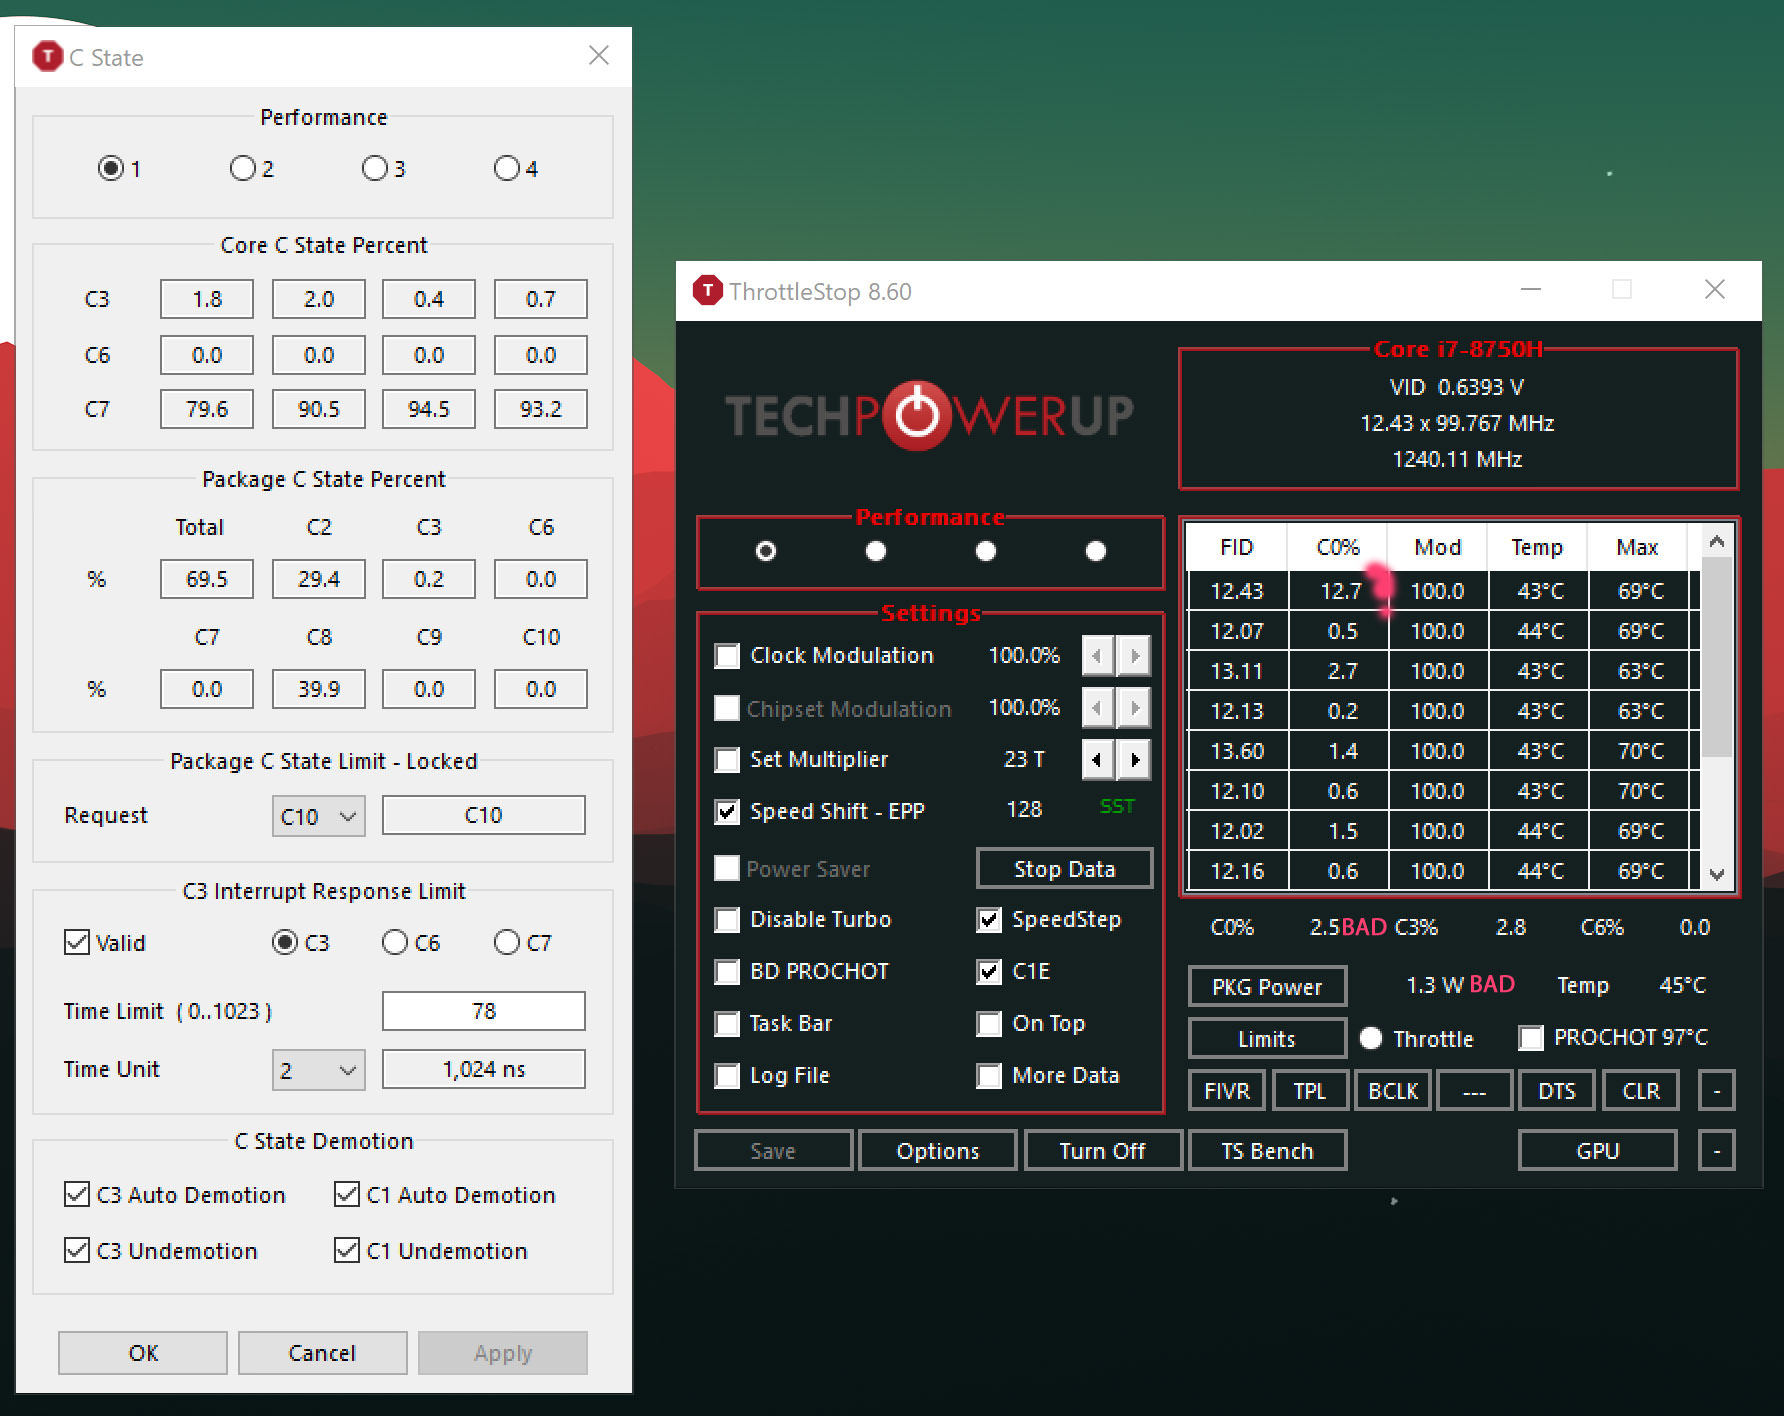Viewport: 1784px width, 1416px height.
Task: Increase Set Multiplier with right arrow
Action: pyautogui.click(x=1134, y=760)
